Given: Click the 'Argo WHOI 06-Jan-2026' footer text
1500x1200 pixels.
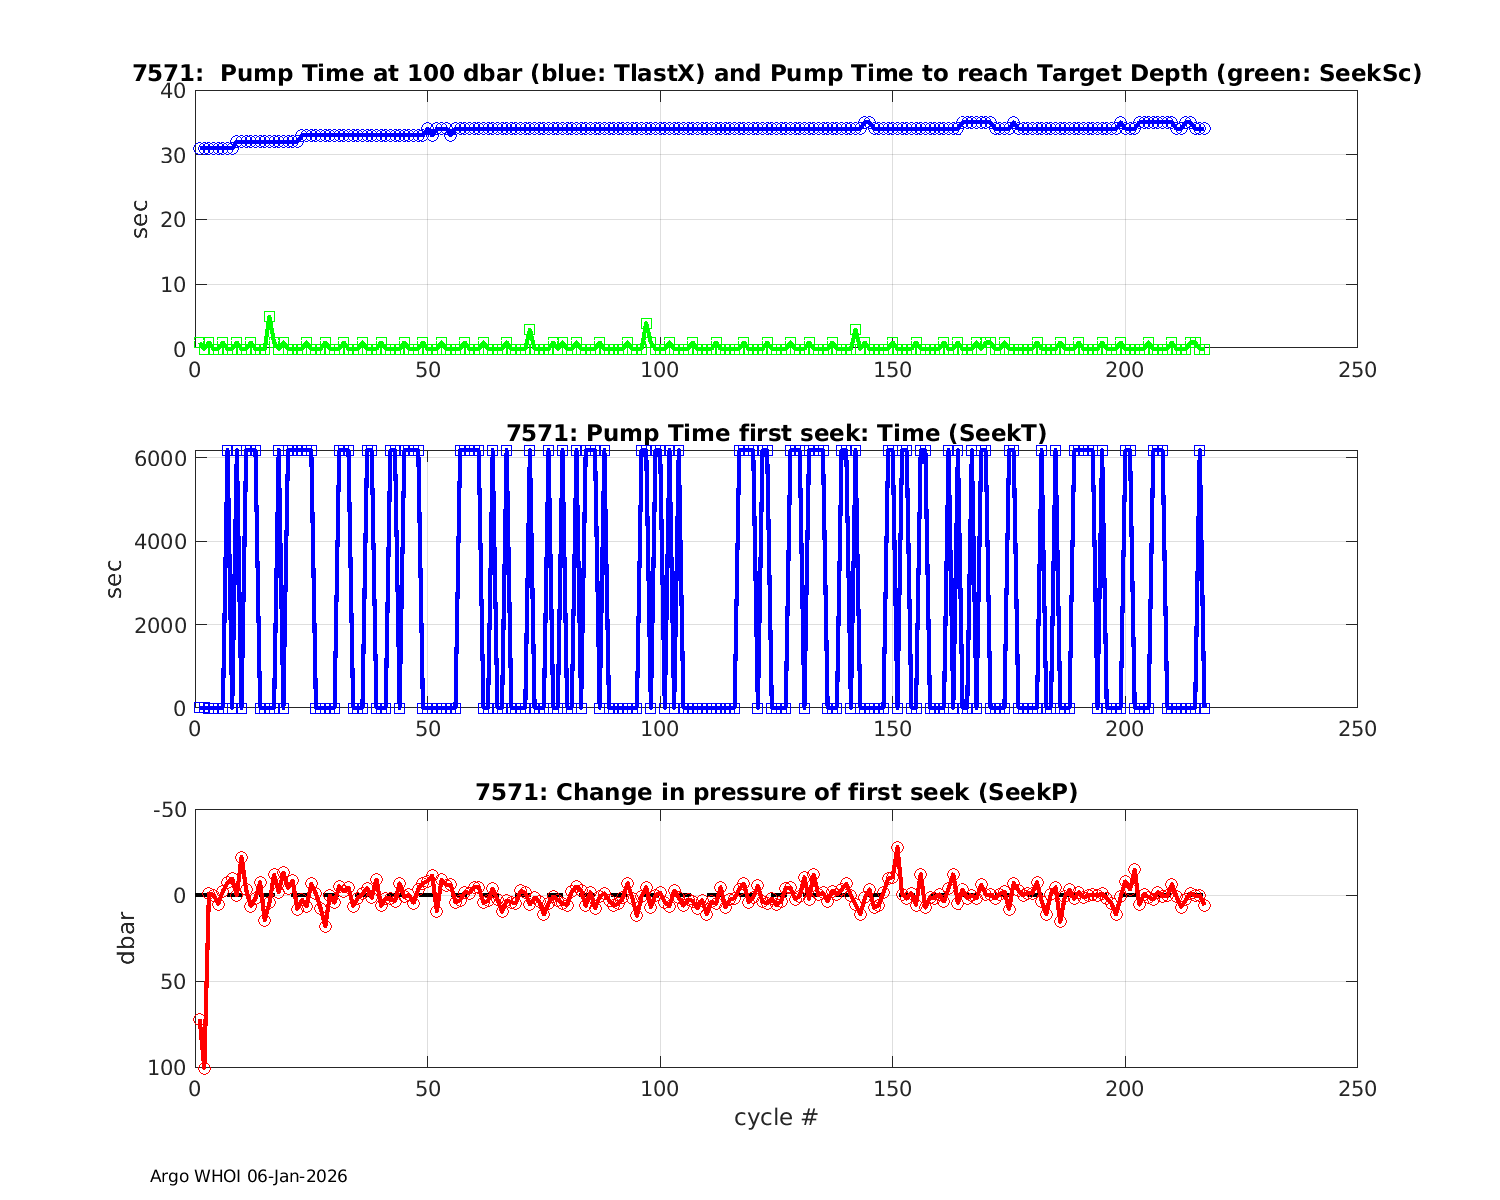Looking at the screenshot, I should pos(248,1176).
